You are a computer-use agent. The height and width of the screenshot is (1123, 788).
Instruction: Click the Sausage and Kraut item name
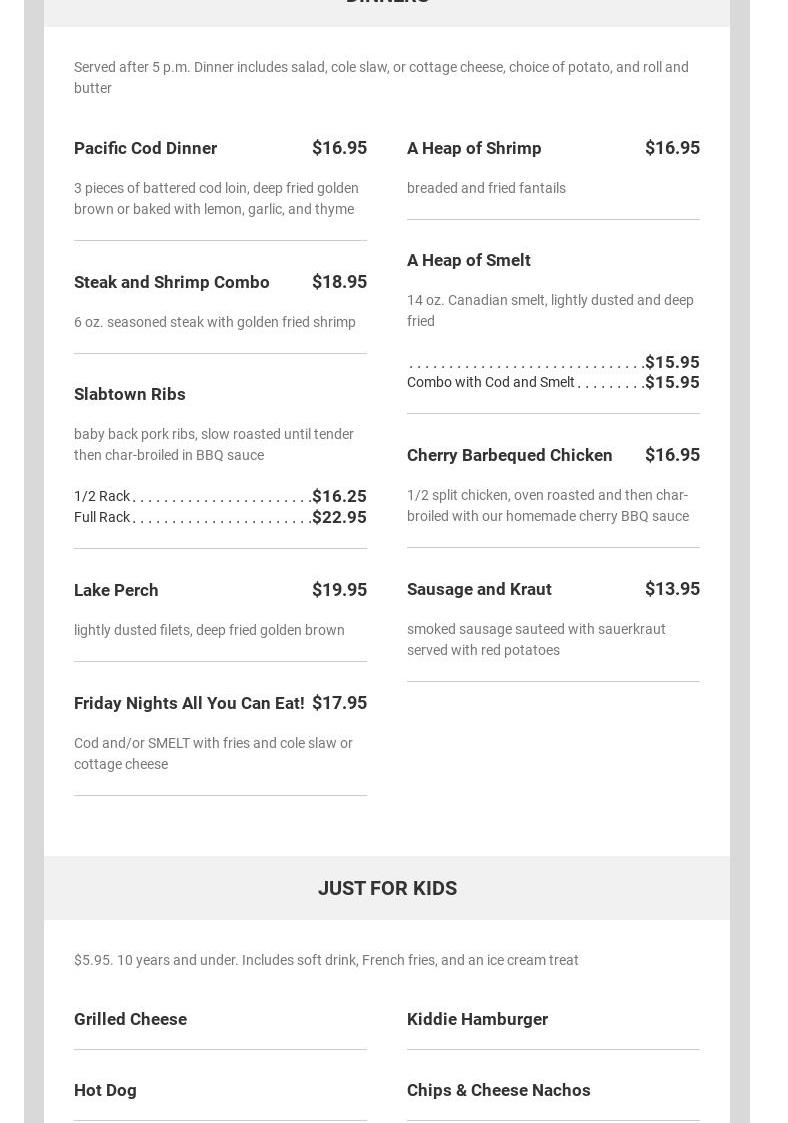(x=478, y=589)
